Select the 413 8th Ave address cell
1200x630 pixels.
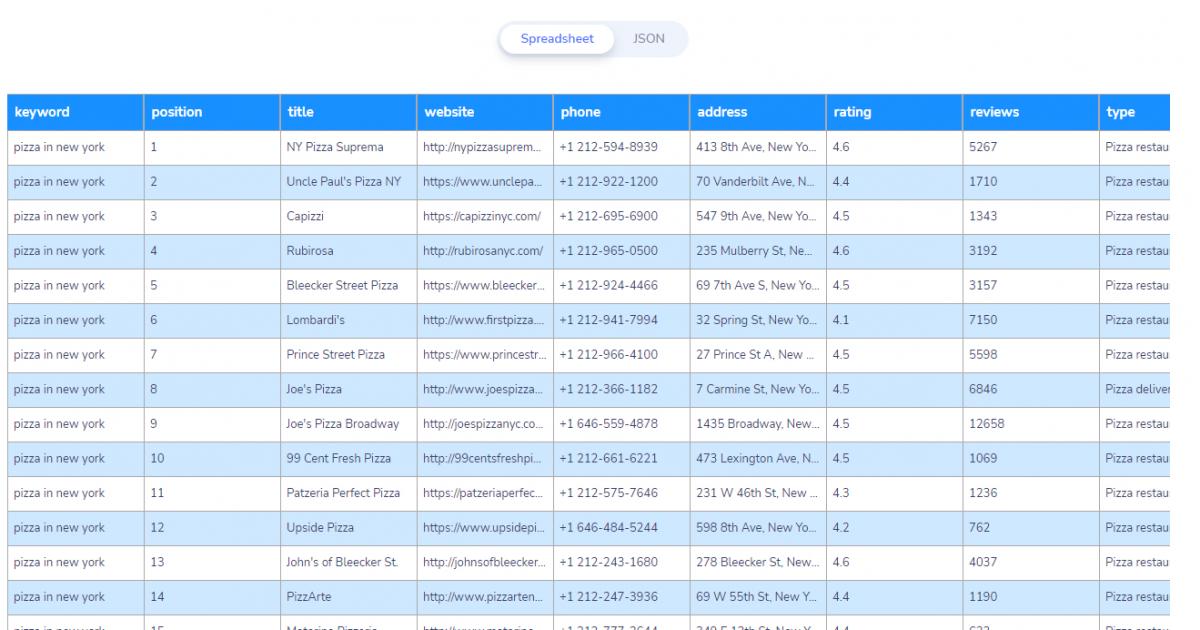pyautogui.click(x=758, y=147)
